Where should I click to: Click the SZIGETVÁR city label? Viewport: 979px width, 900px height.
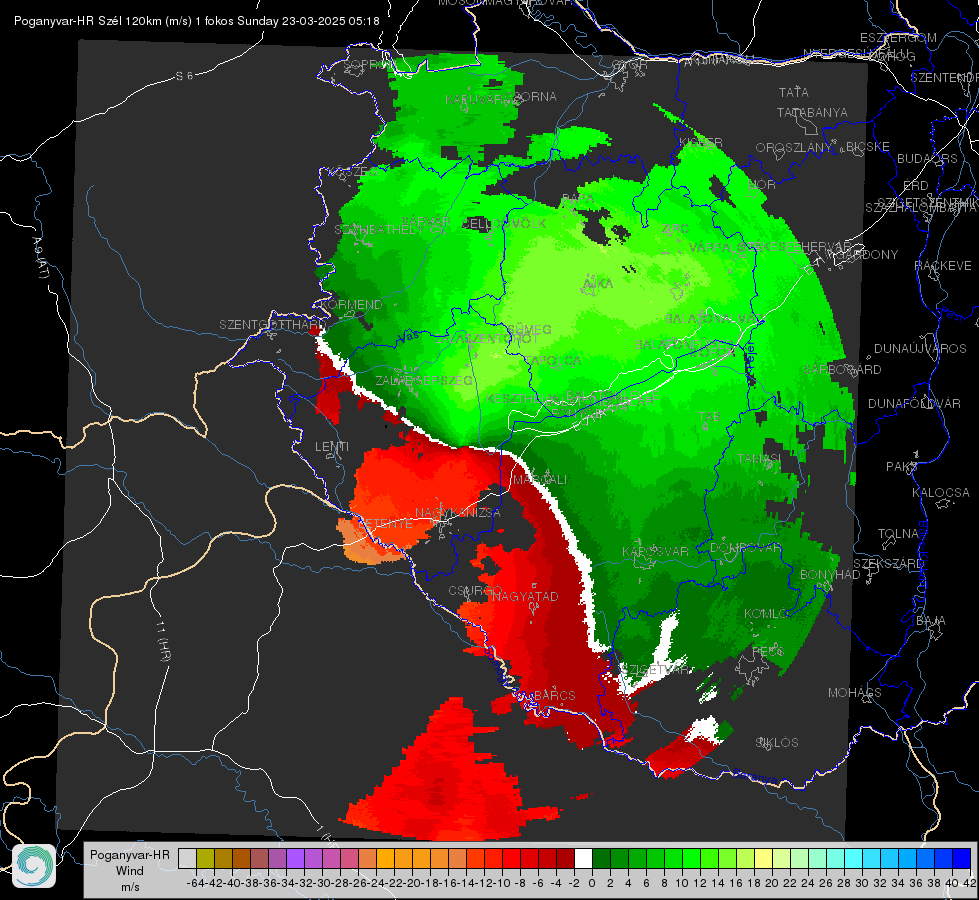pos(656,670)
